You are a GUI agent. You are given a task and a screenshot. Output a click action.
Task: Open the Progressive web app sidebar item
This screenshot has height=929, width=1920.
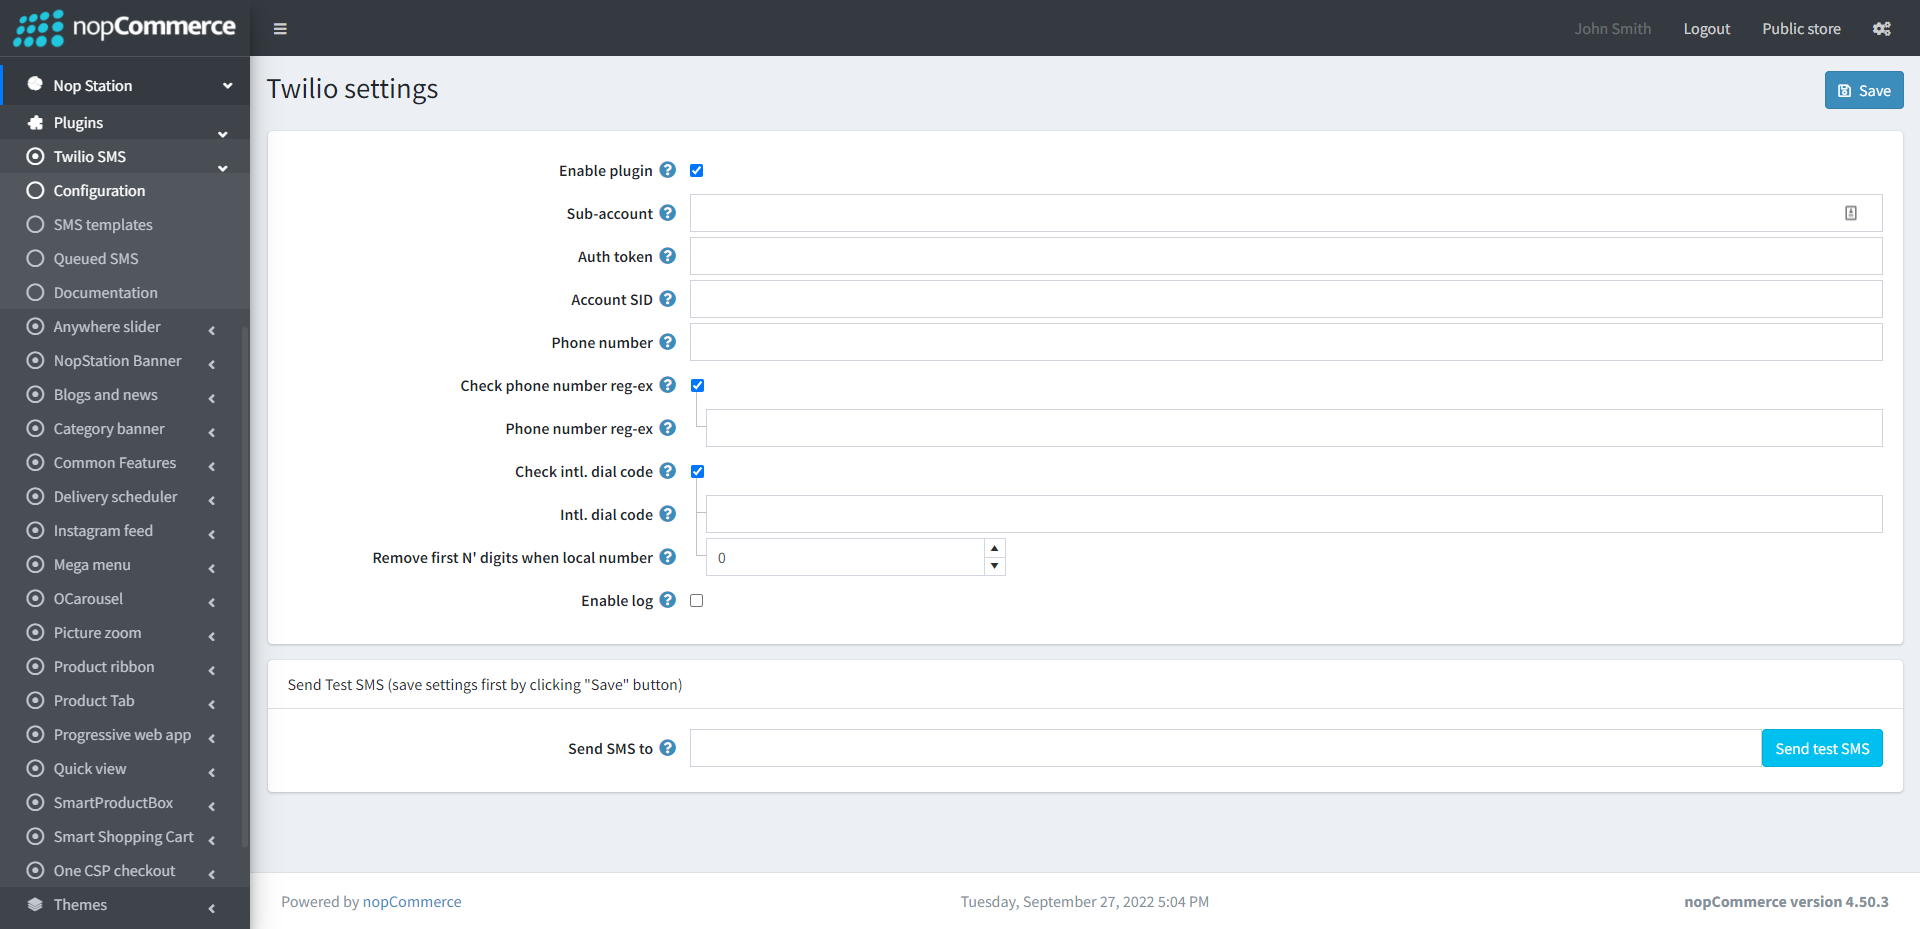[125, 734]
